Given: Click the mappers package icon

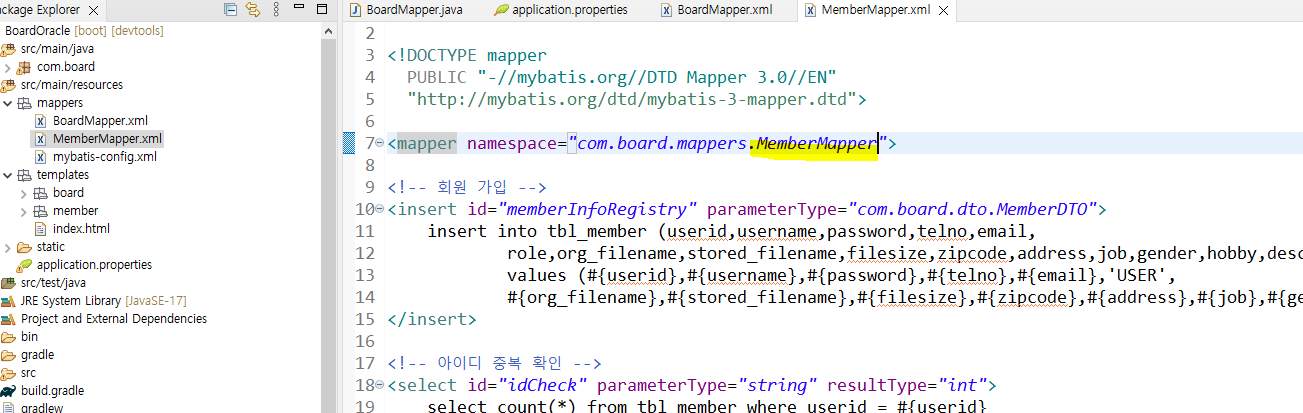Looking at the screenshot, I should pos(24,103).
